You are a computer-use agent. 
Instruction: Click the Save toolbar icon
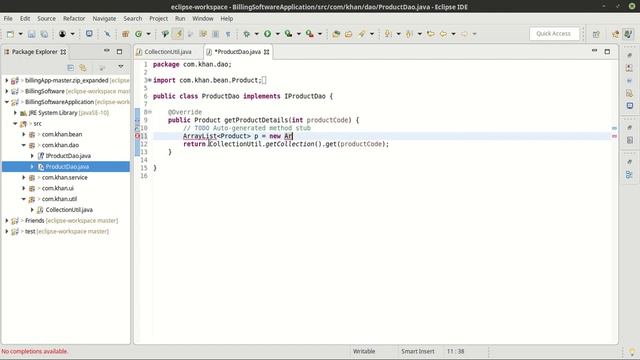point(31,34)
